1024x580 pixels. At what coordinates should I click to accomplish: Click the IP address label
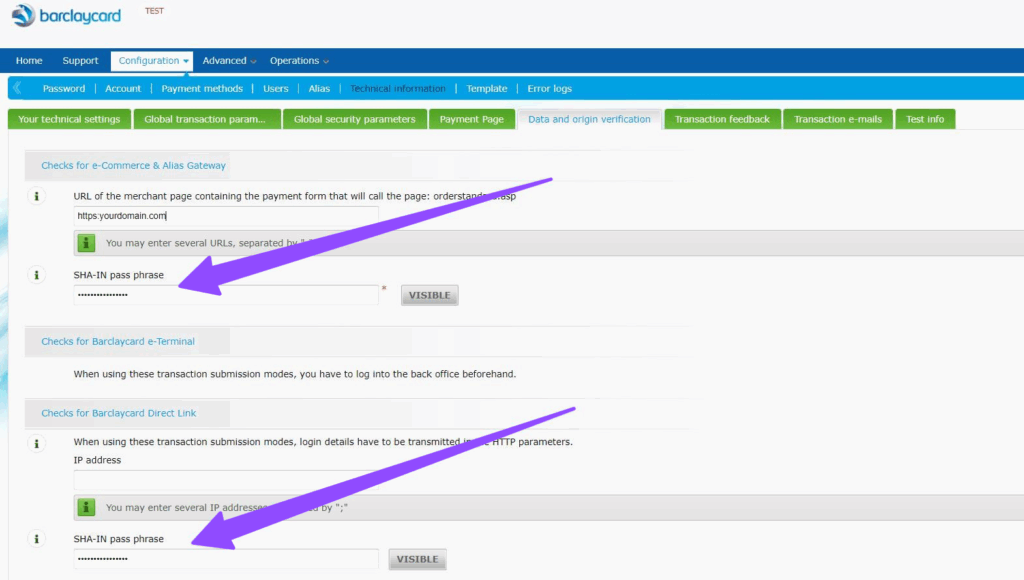(97, 460)
